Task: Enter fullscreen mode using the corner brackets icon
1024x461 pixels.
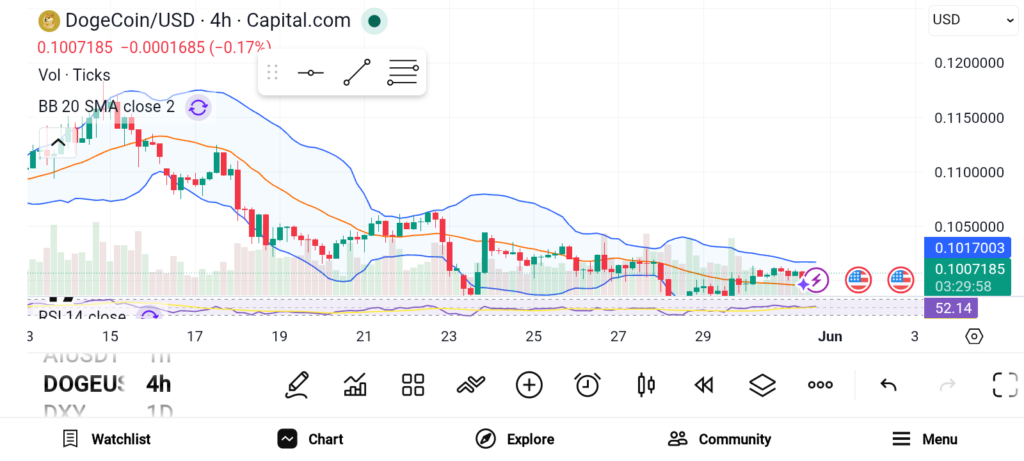Action: tap(1005, 385)
